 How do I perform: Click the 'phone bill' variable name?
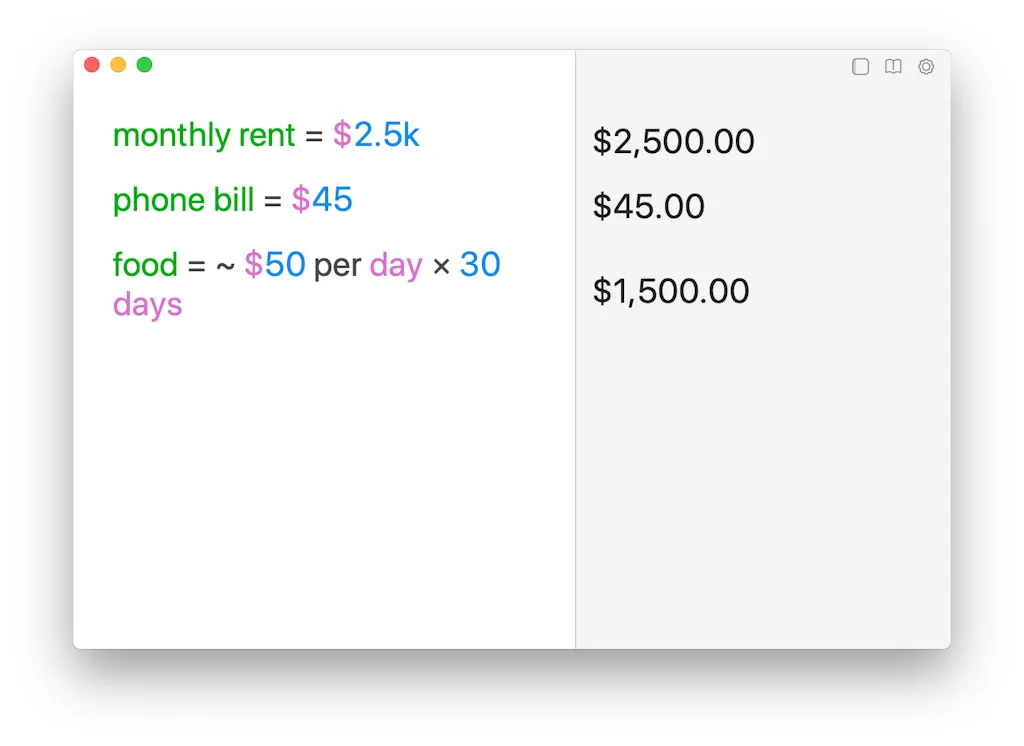pos(183,200)
